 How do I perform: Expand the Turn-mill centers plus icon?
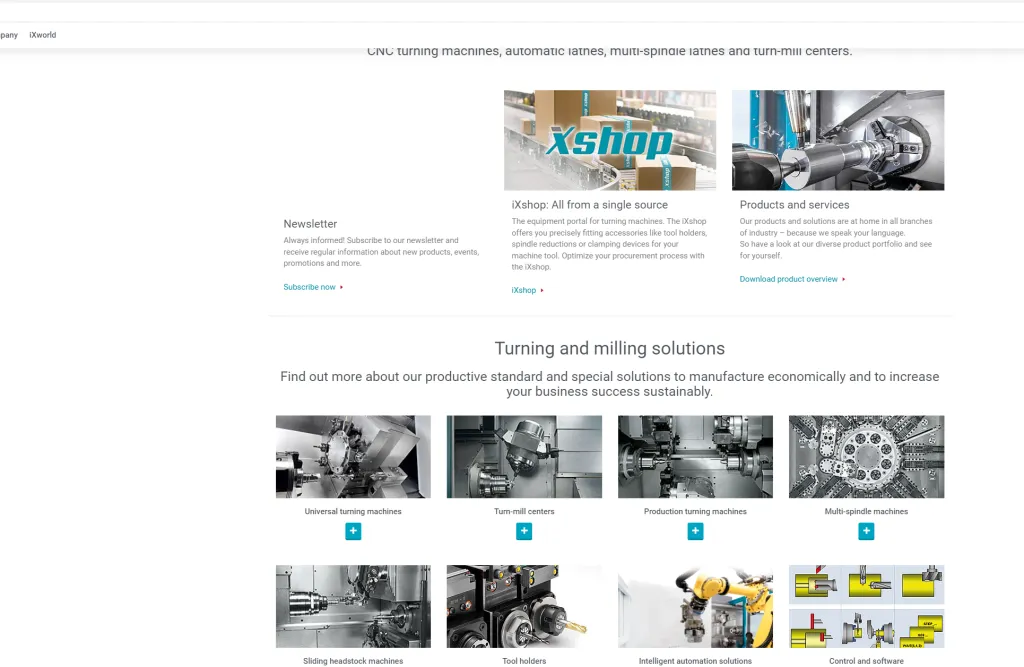click(524, 531)
